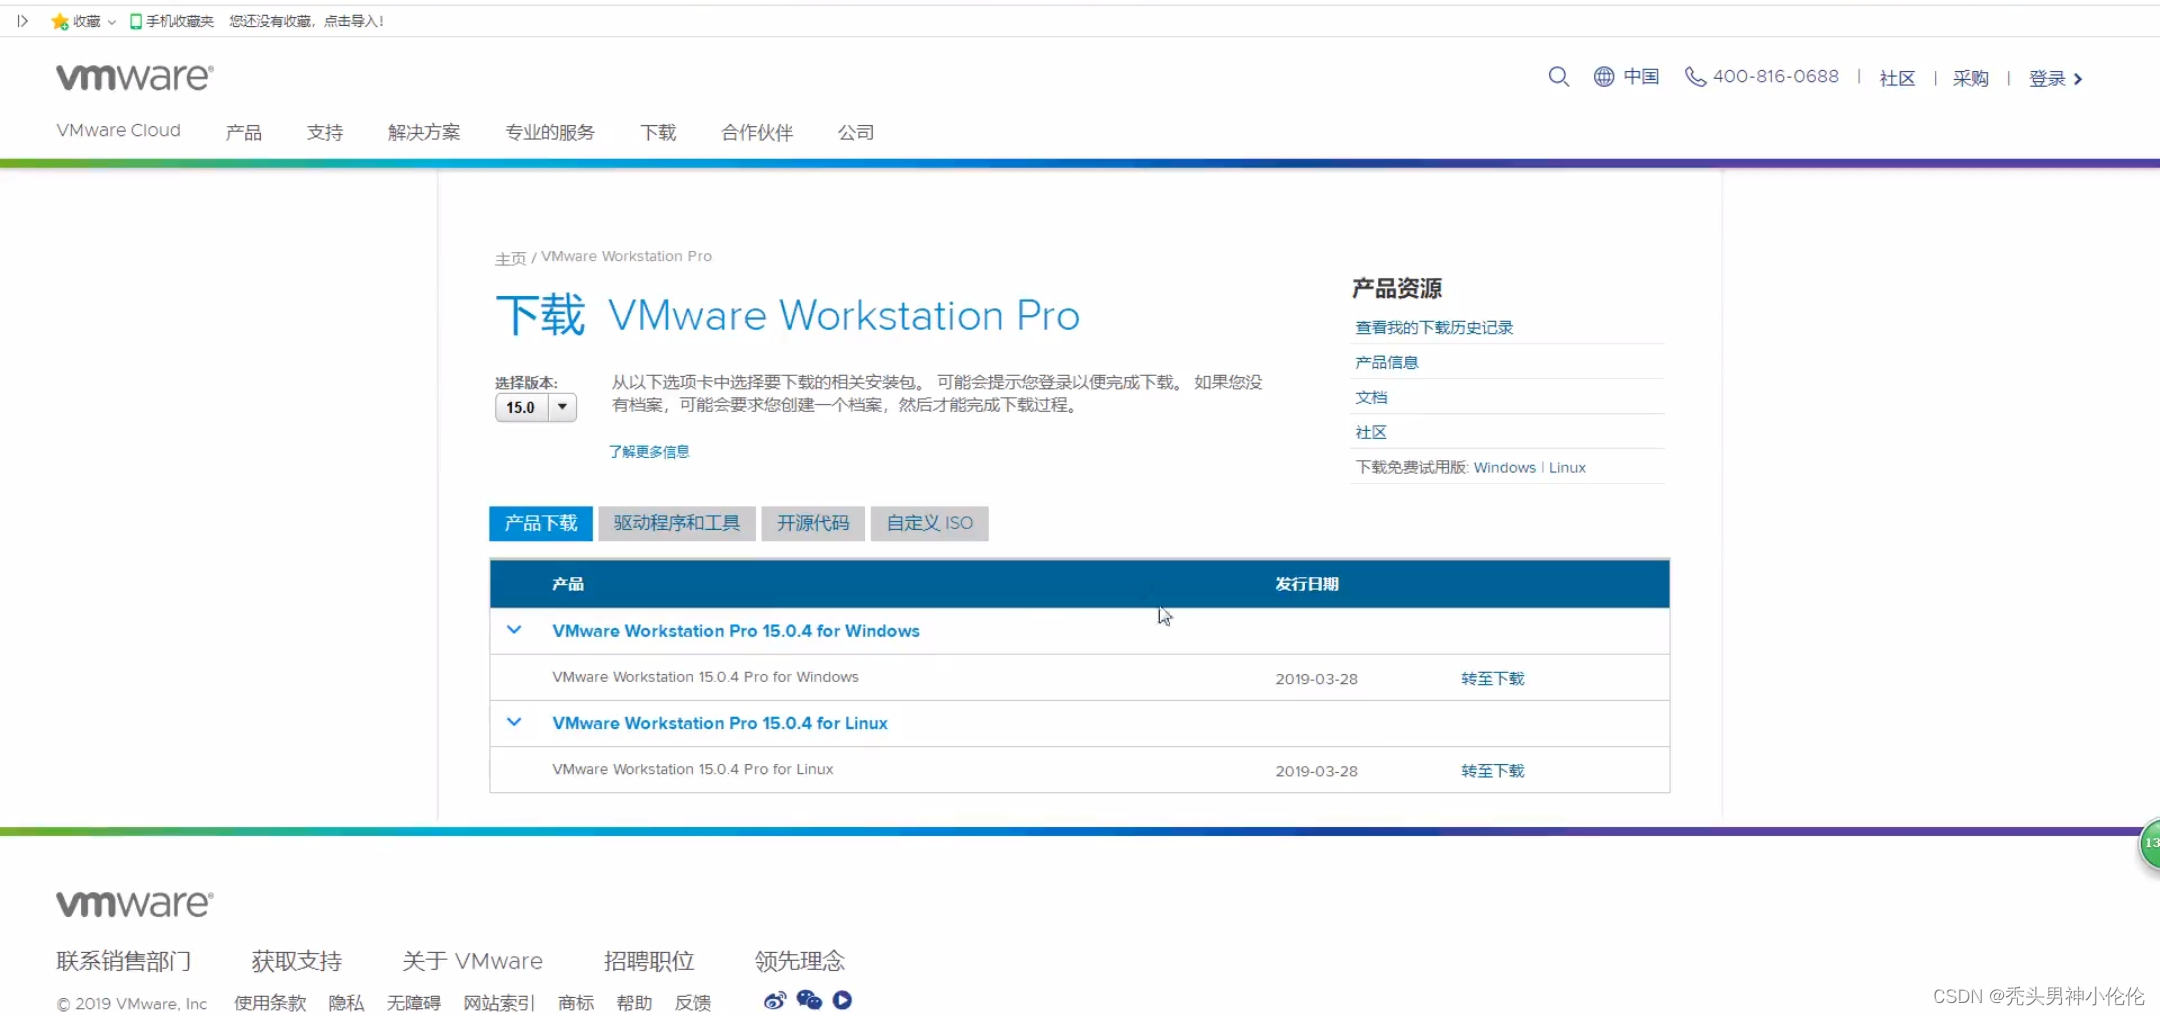Click the globe region icon
The image size is (2160, 1015).
pos(1604,77)
